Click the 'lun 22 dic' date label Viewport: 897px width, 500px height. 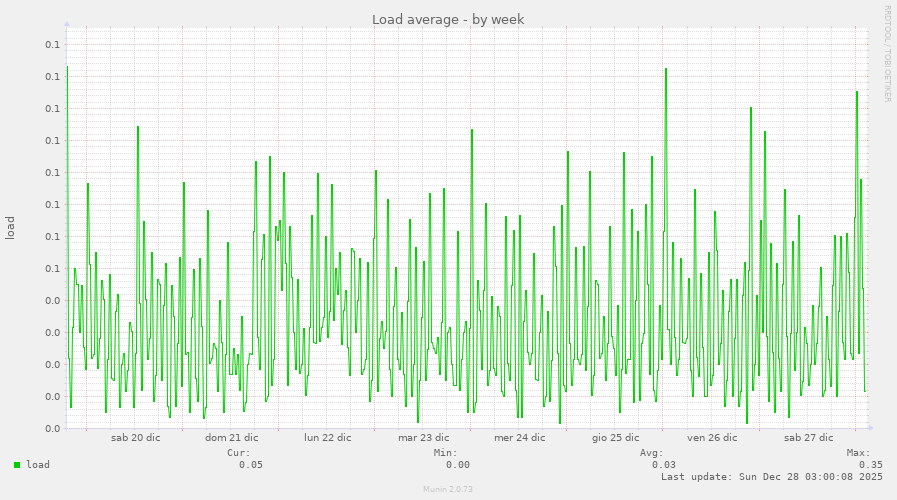[x=328, y=438]
